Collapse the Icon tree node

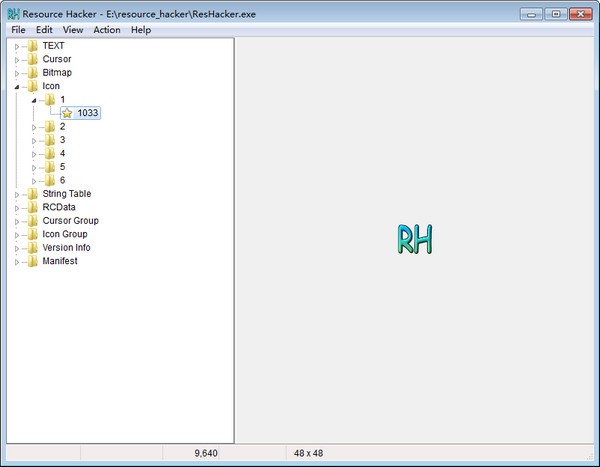[x=17, y=87]
